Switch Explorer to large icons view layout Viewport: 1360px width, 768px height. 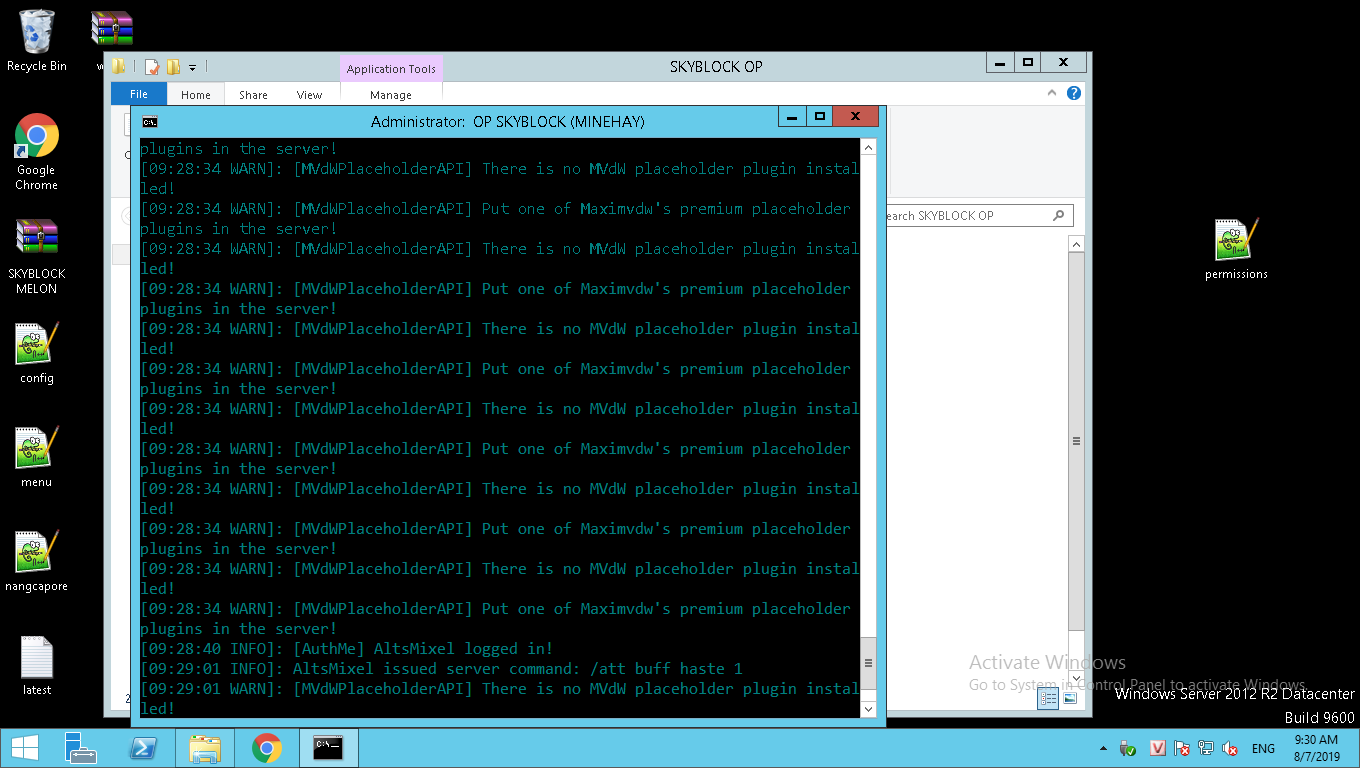click(1070, 698)
